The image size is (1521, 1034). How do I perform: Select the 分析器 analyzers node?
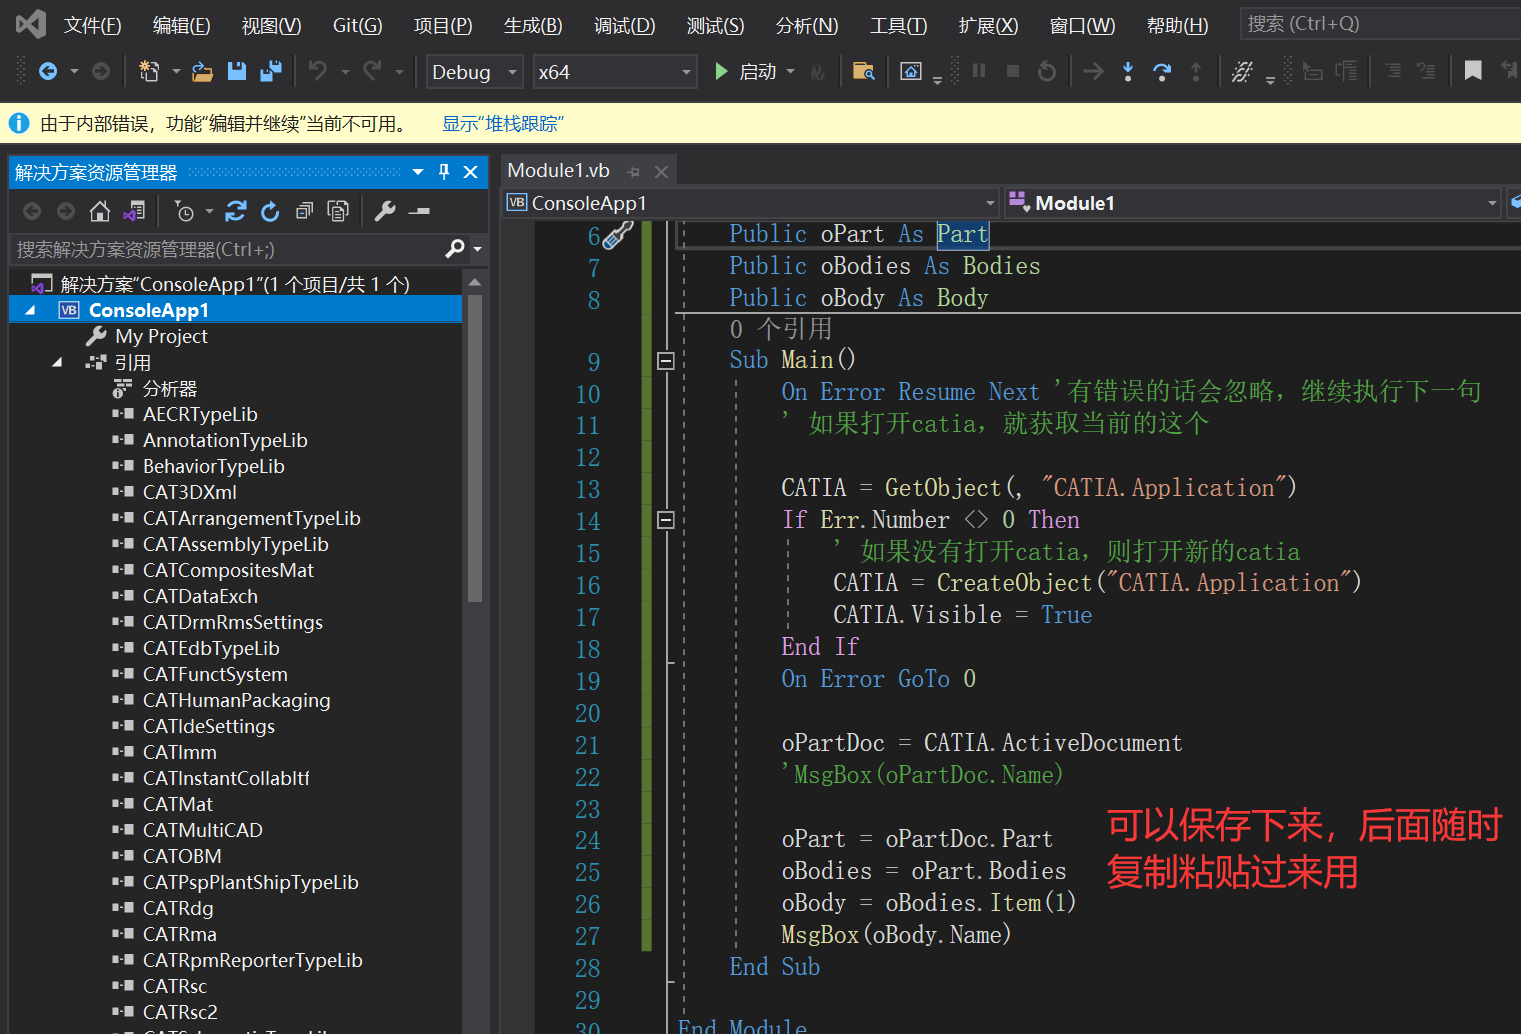point(170,388)
